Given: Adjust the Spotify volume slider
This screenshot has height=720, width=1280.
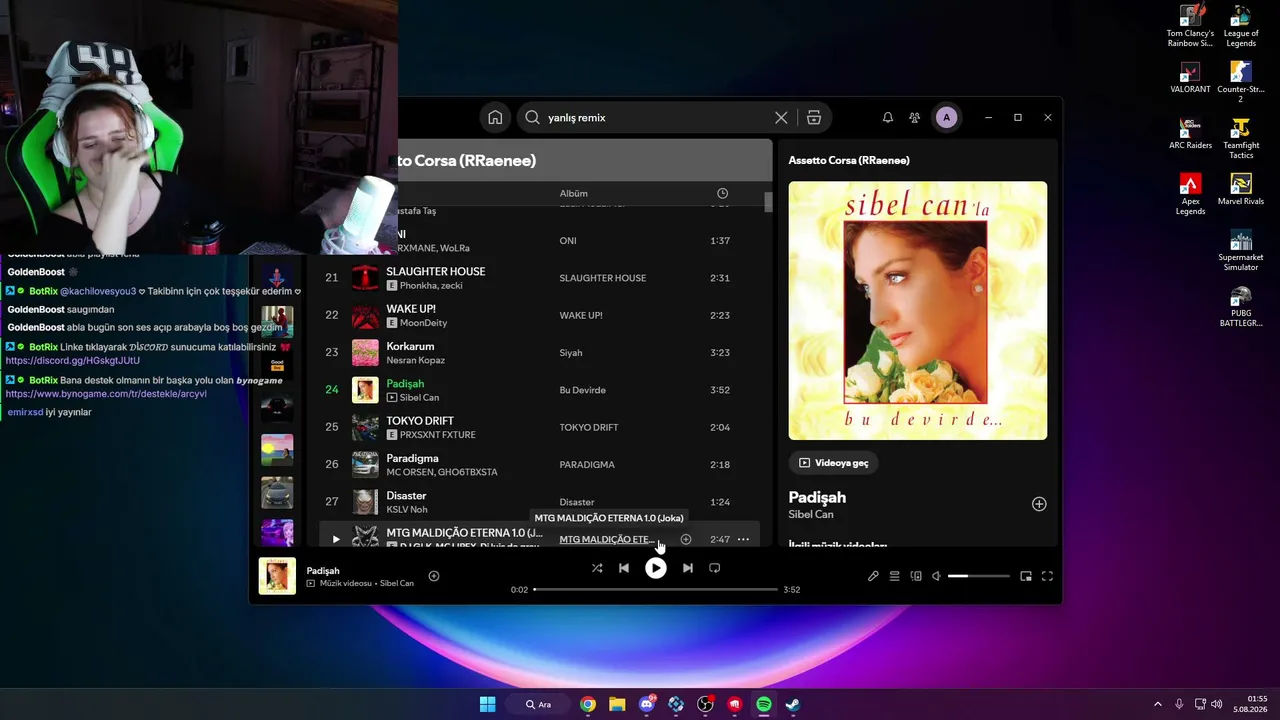Looking at the screenshot, I should pyautogui.click(x=978, y=576).
